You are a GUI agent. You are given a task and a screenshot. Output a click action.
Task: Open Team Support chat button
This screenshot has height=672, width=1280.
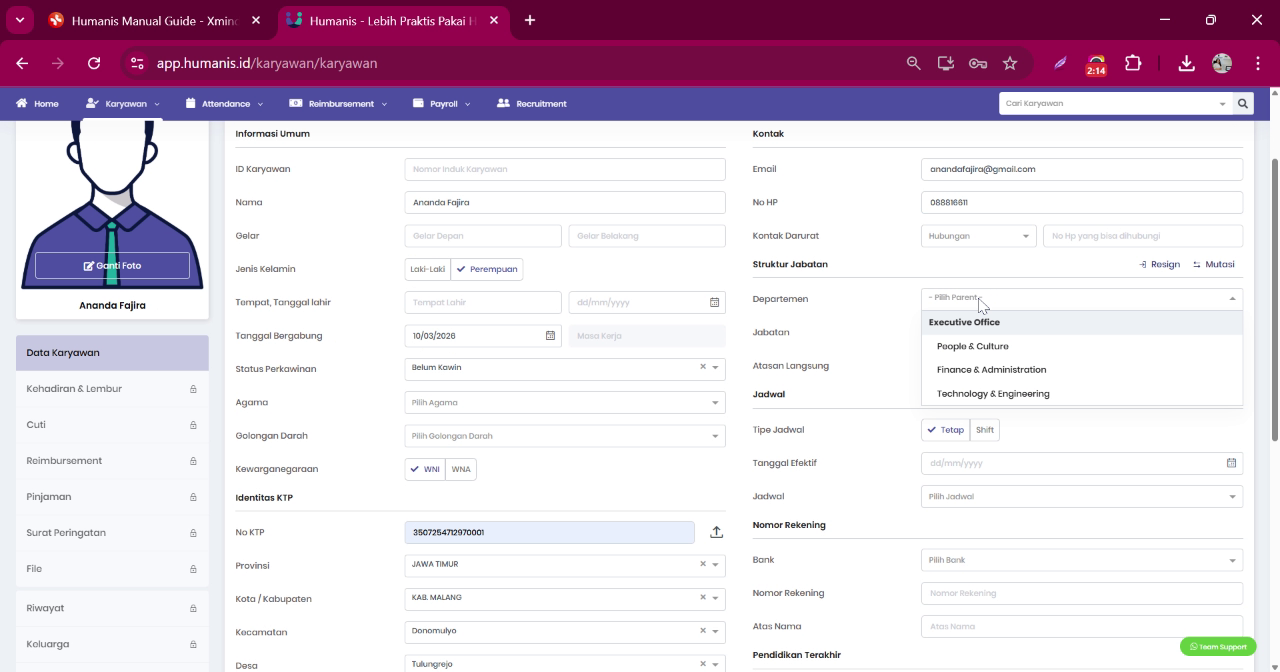pyautogui.click(x=1218, y=646)
